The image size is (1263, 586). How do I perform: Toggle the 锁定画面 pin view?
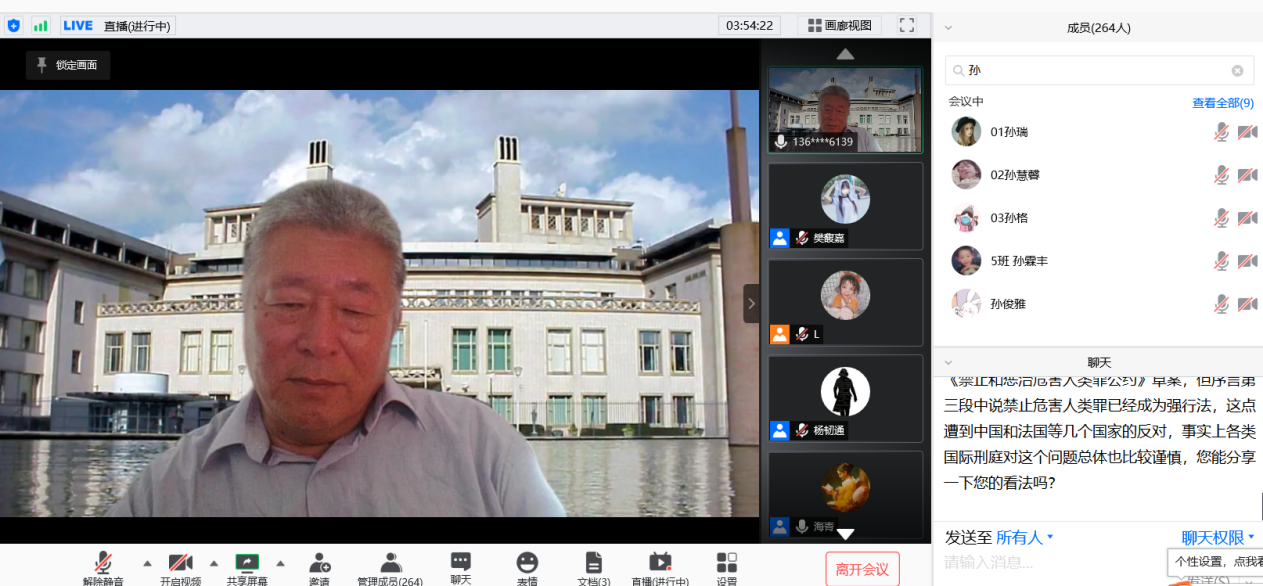[68, 65]
